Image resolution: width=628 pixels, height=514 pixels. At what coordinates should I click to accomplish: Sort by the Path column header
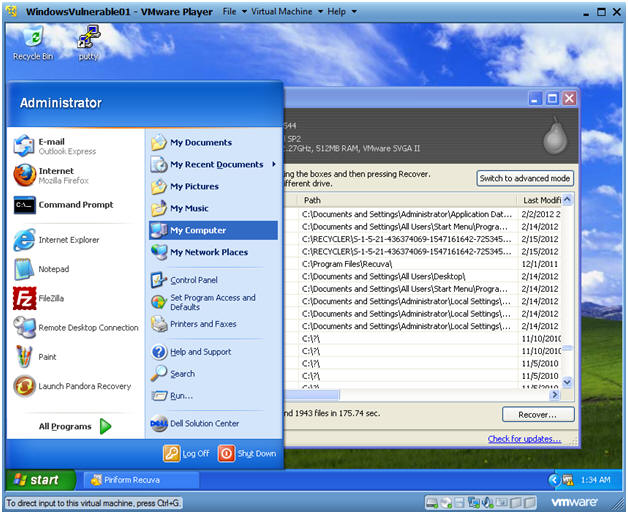408,200
